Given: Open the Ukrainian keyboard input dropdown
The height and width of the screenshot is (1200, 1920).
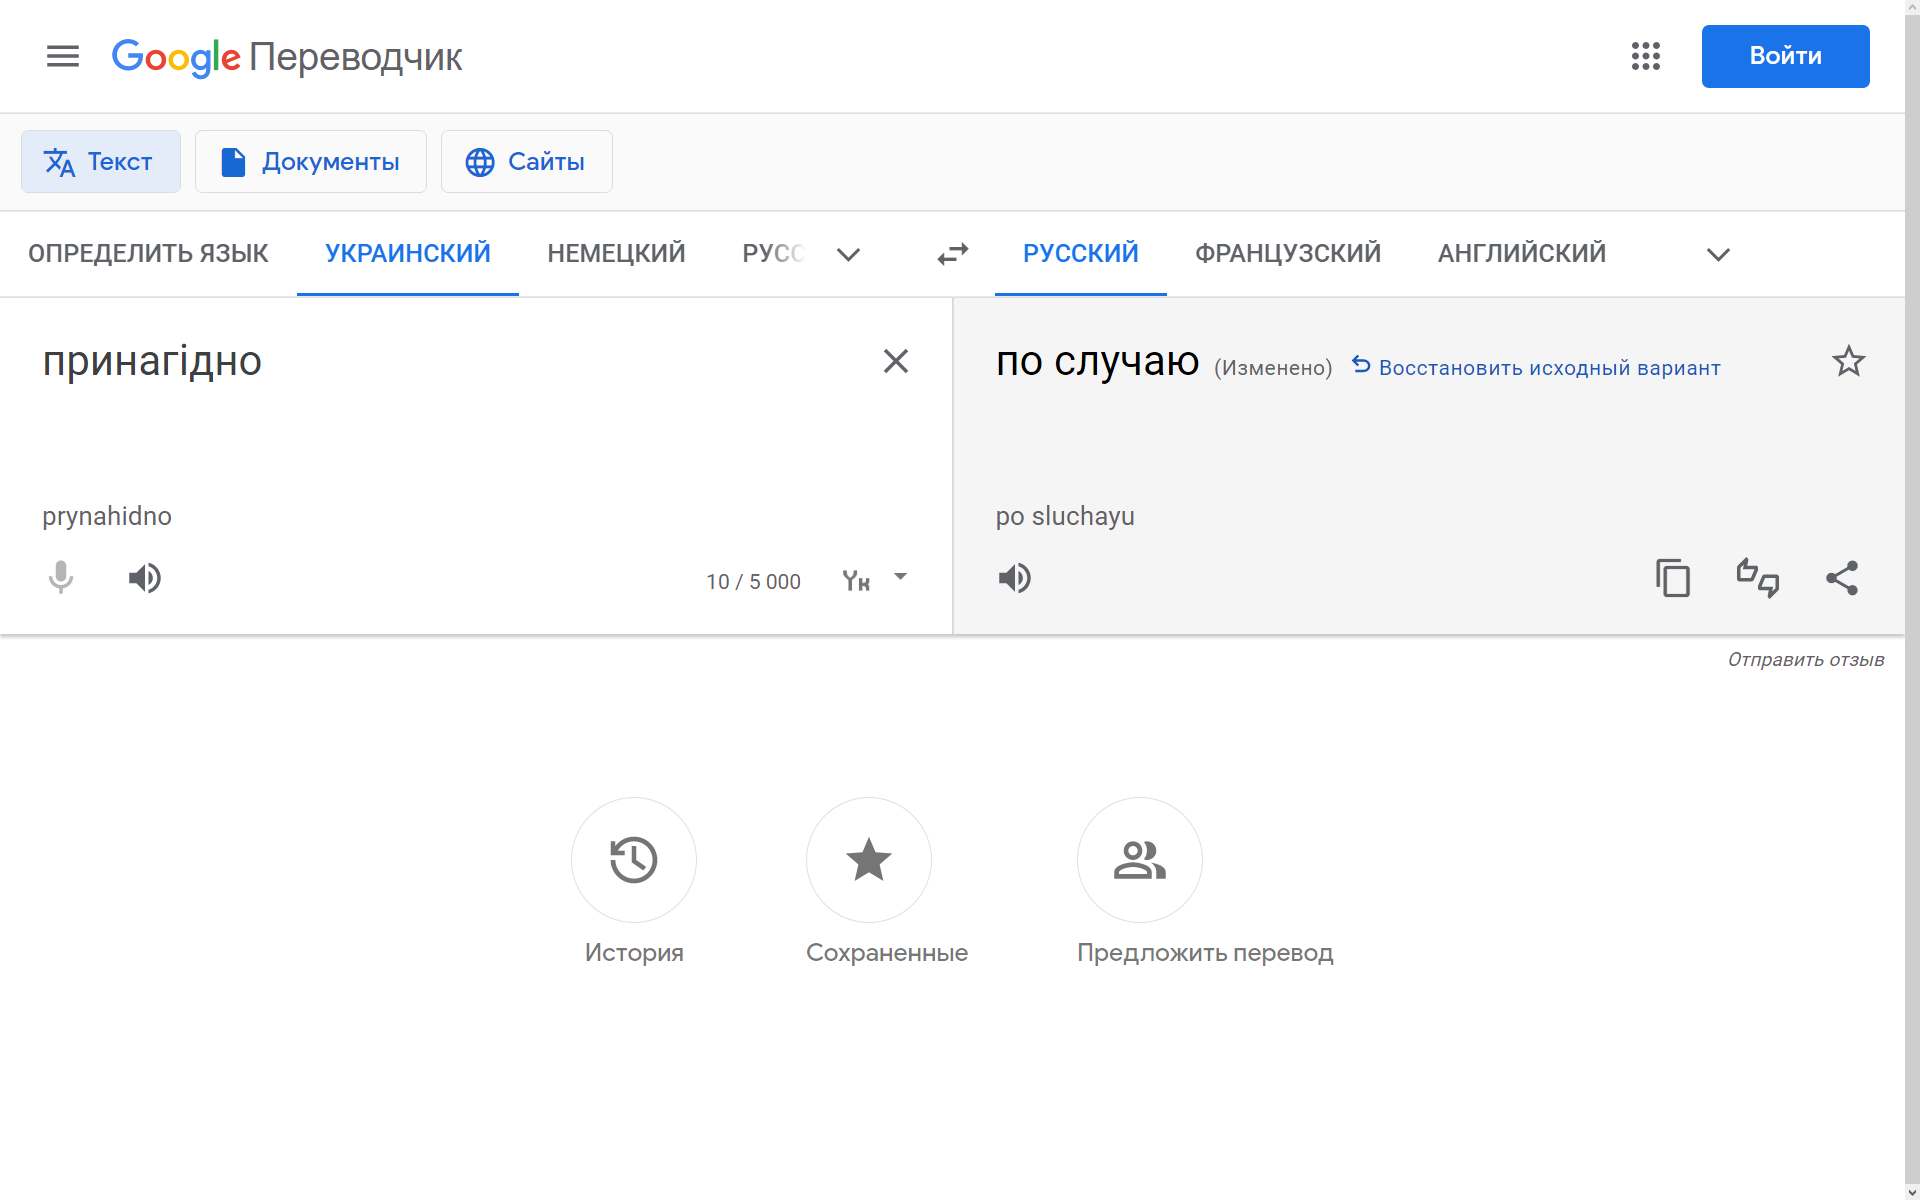Looking at the screenshot, I should pos(900,577).
